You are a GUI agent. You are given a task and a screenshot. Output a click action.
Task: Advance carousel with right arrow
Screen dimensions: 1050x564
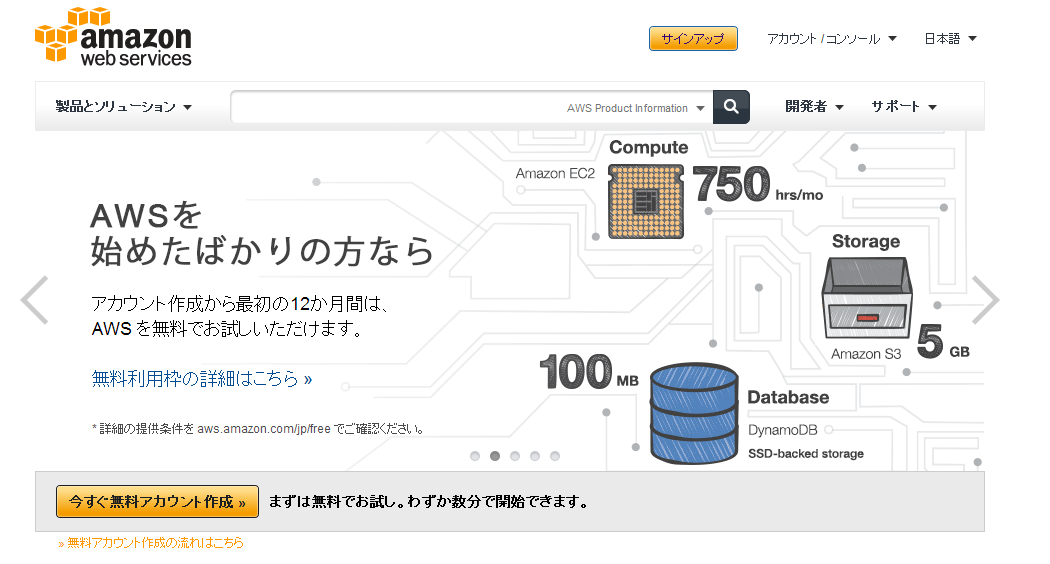point(985,300)
